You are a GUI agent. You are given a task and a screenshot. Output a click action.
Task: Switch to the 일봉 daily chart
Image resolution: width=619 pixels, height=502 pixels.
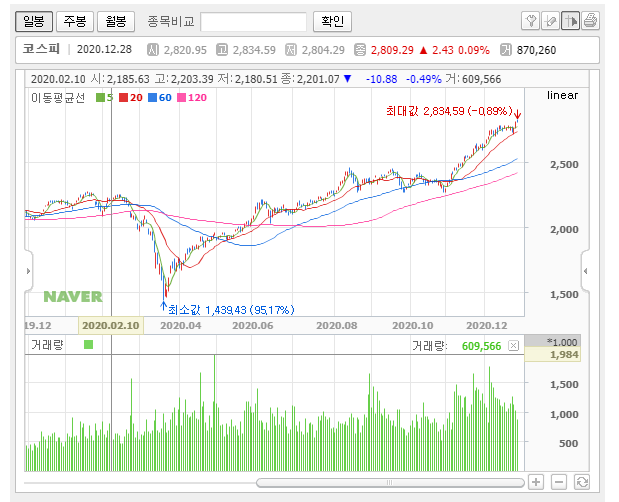pos(34,21)
